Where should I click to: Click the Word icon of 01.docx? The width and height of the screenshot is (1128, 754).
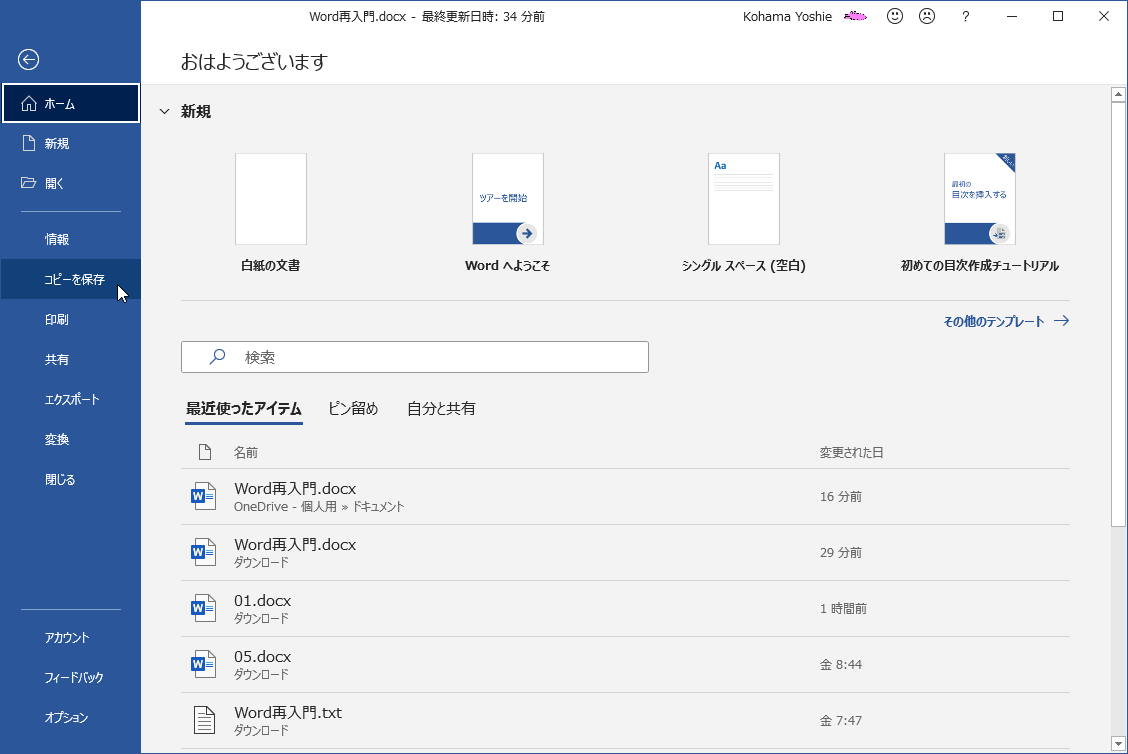tap(204, 609)
